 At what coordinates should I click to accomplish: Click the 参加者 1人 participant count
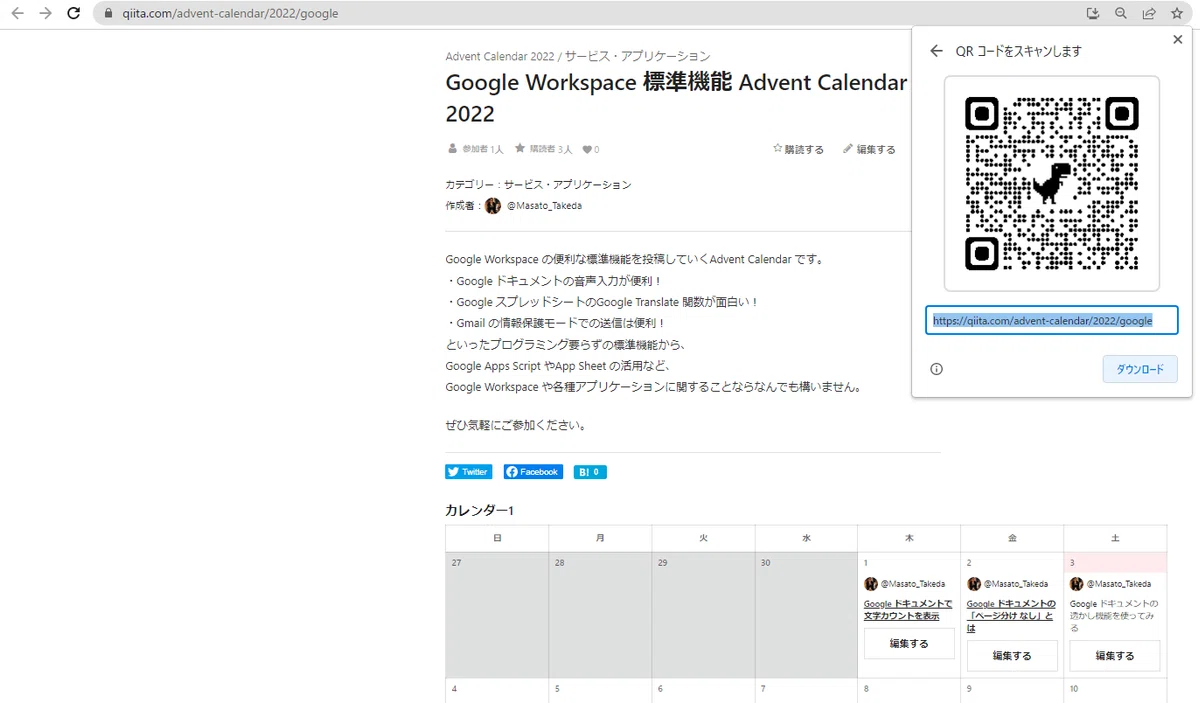(x=476, y=150)
